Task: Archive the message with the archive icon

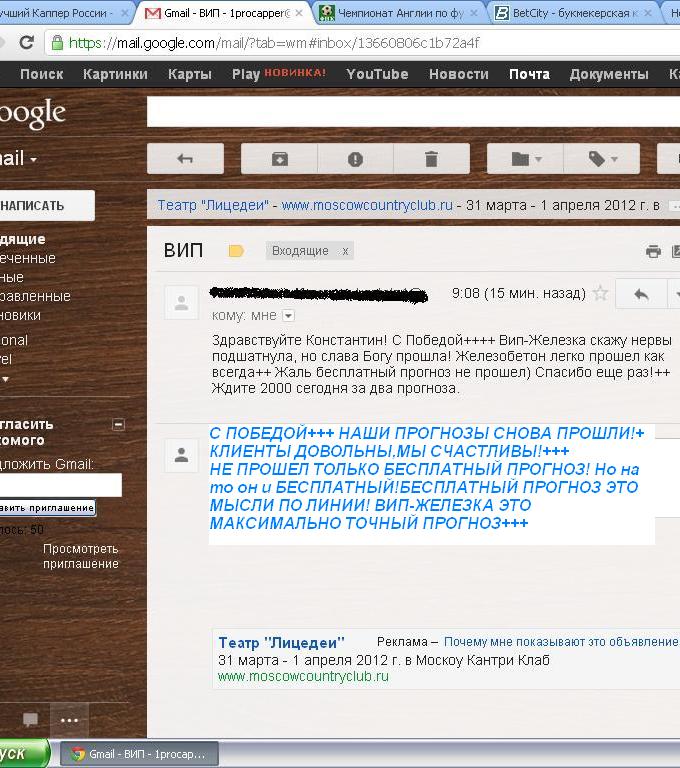Action: (x=280, y=159)
